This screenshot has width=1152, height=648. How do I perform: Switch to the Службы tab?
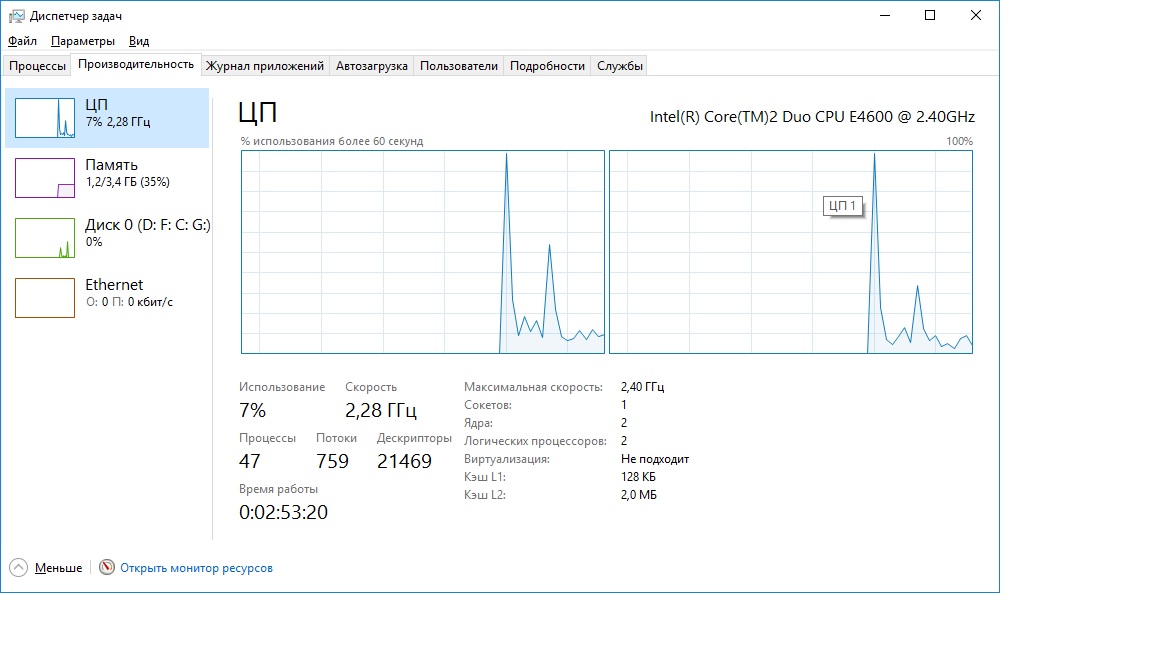pos(620,66)
